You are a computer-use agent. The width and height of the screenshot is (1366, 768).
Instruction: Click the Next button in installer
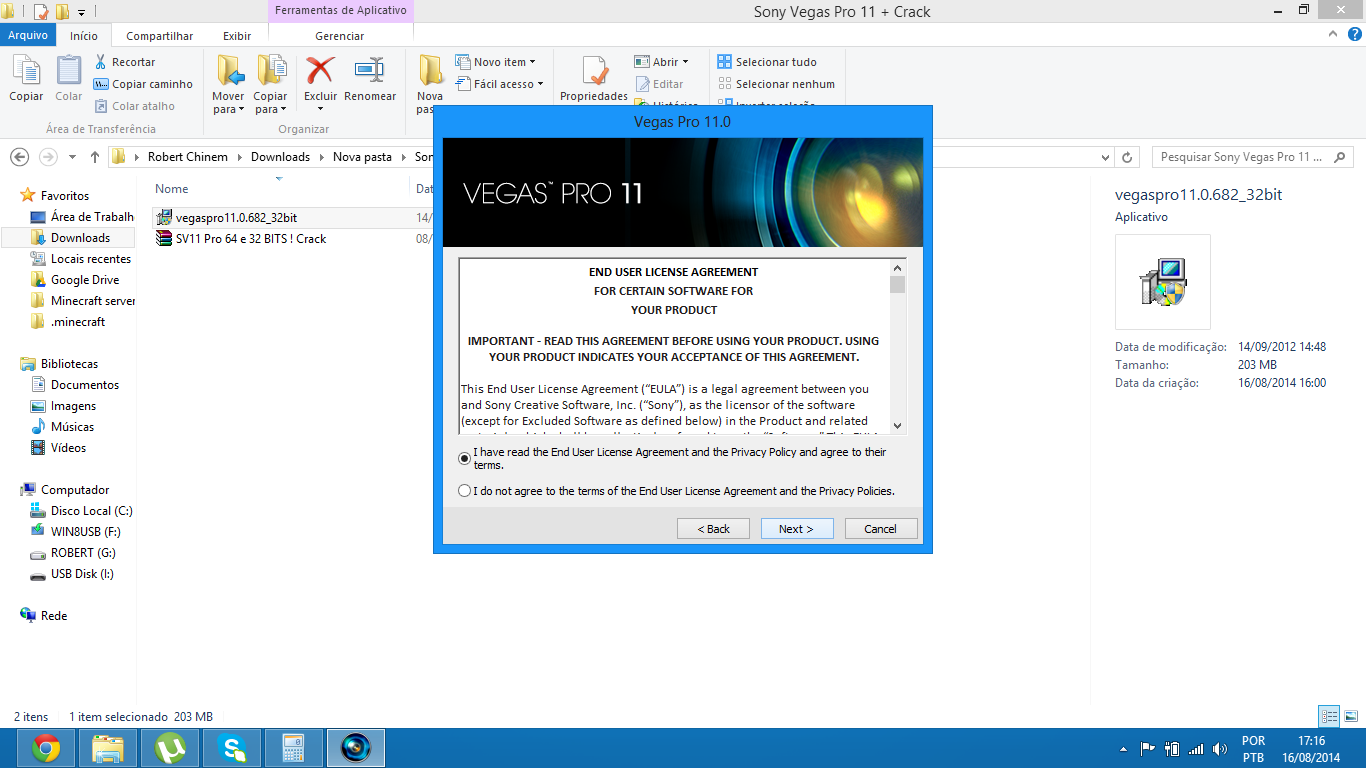pos(797,529)
